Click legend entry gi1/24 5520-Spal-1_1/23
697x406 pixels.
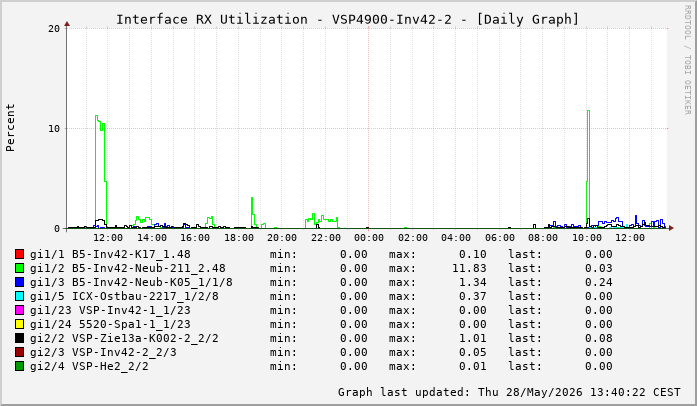click(x=110, y=324)
